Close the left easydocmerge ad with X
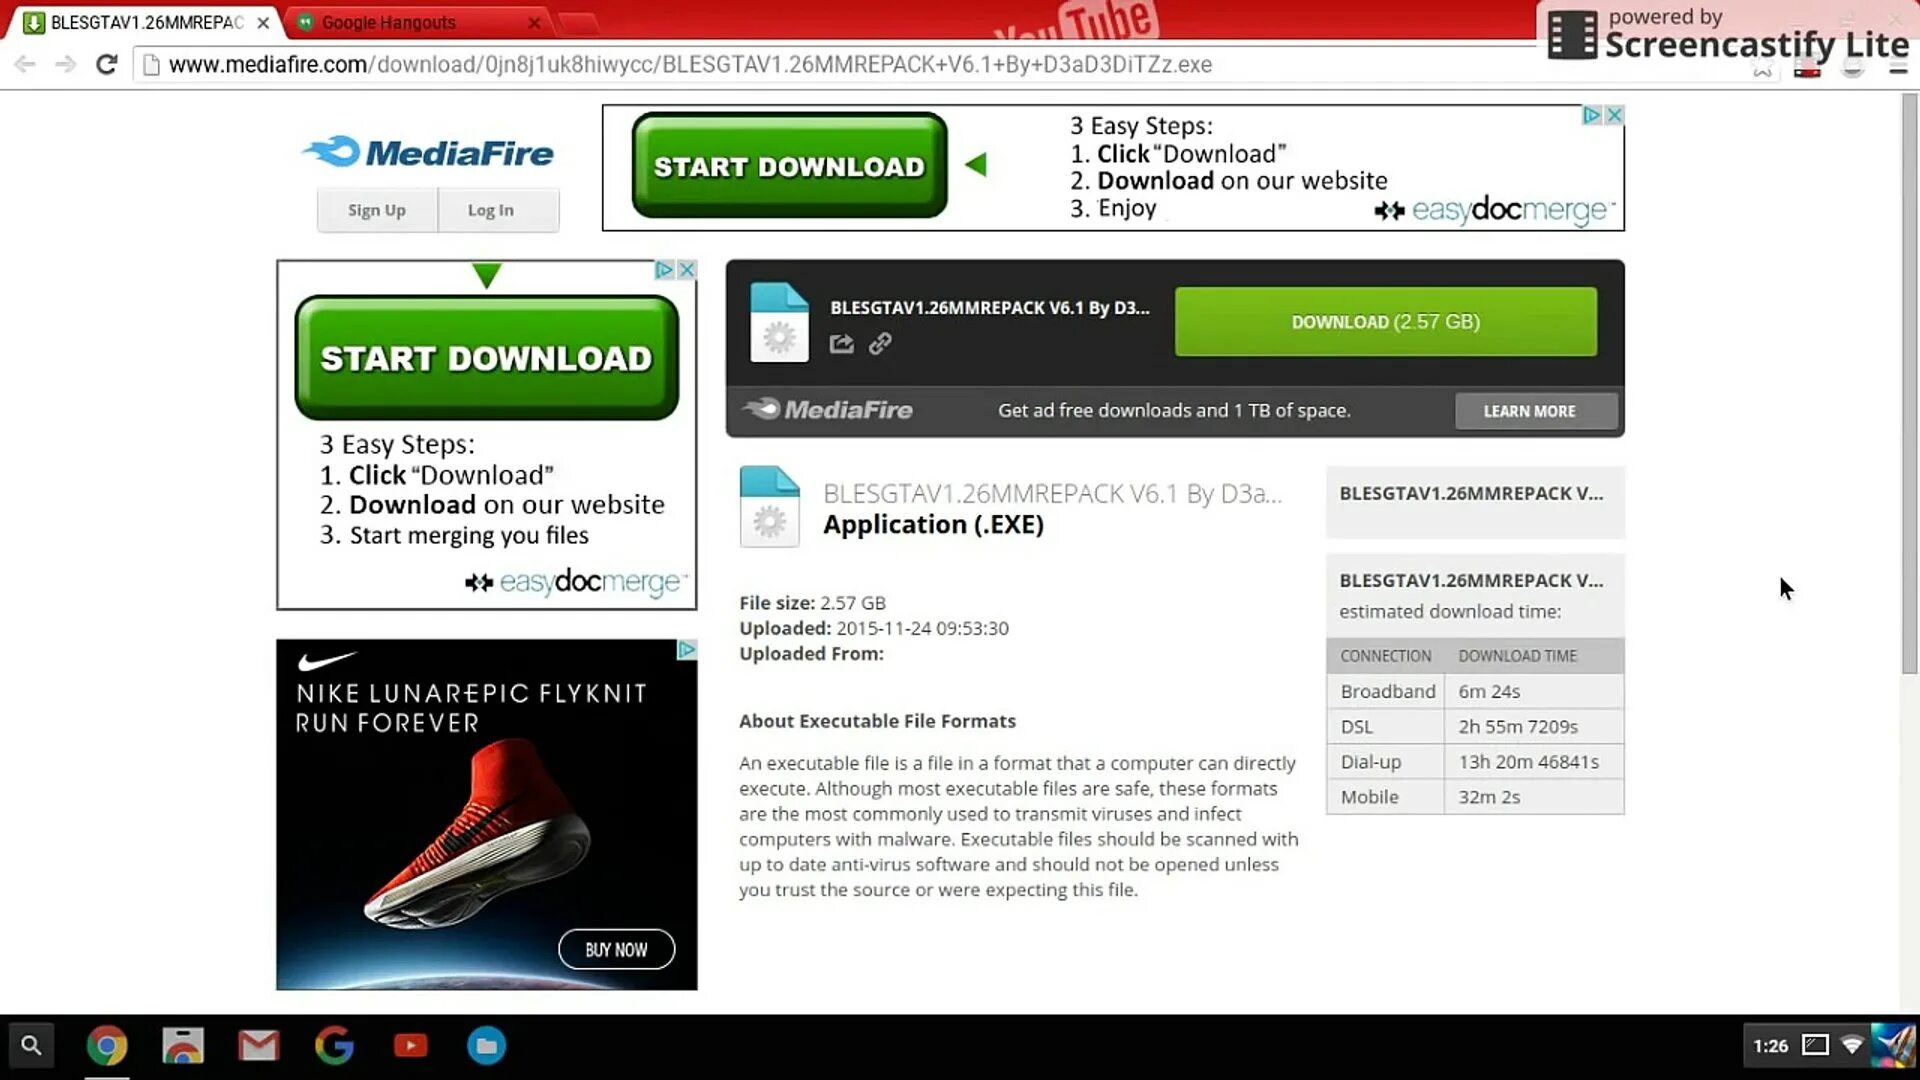This screenshot has width=1920, height=1080. pos(687,270)
